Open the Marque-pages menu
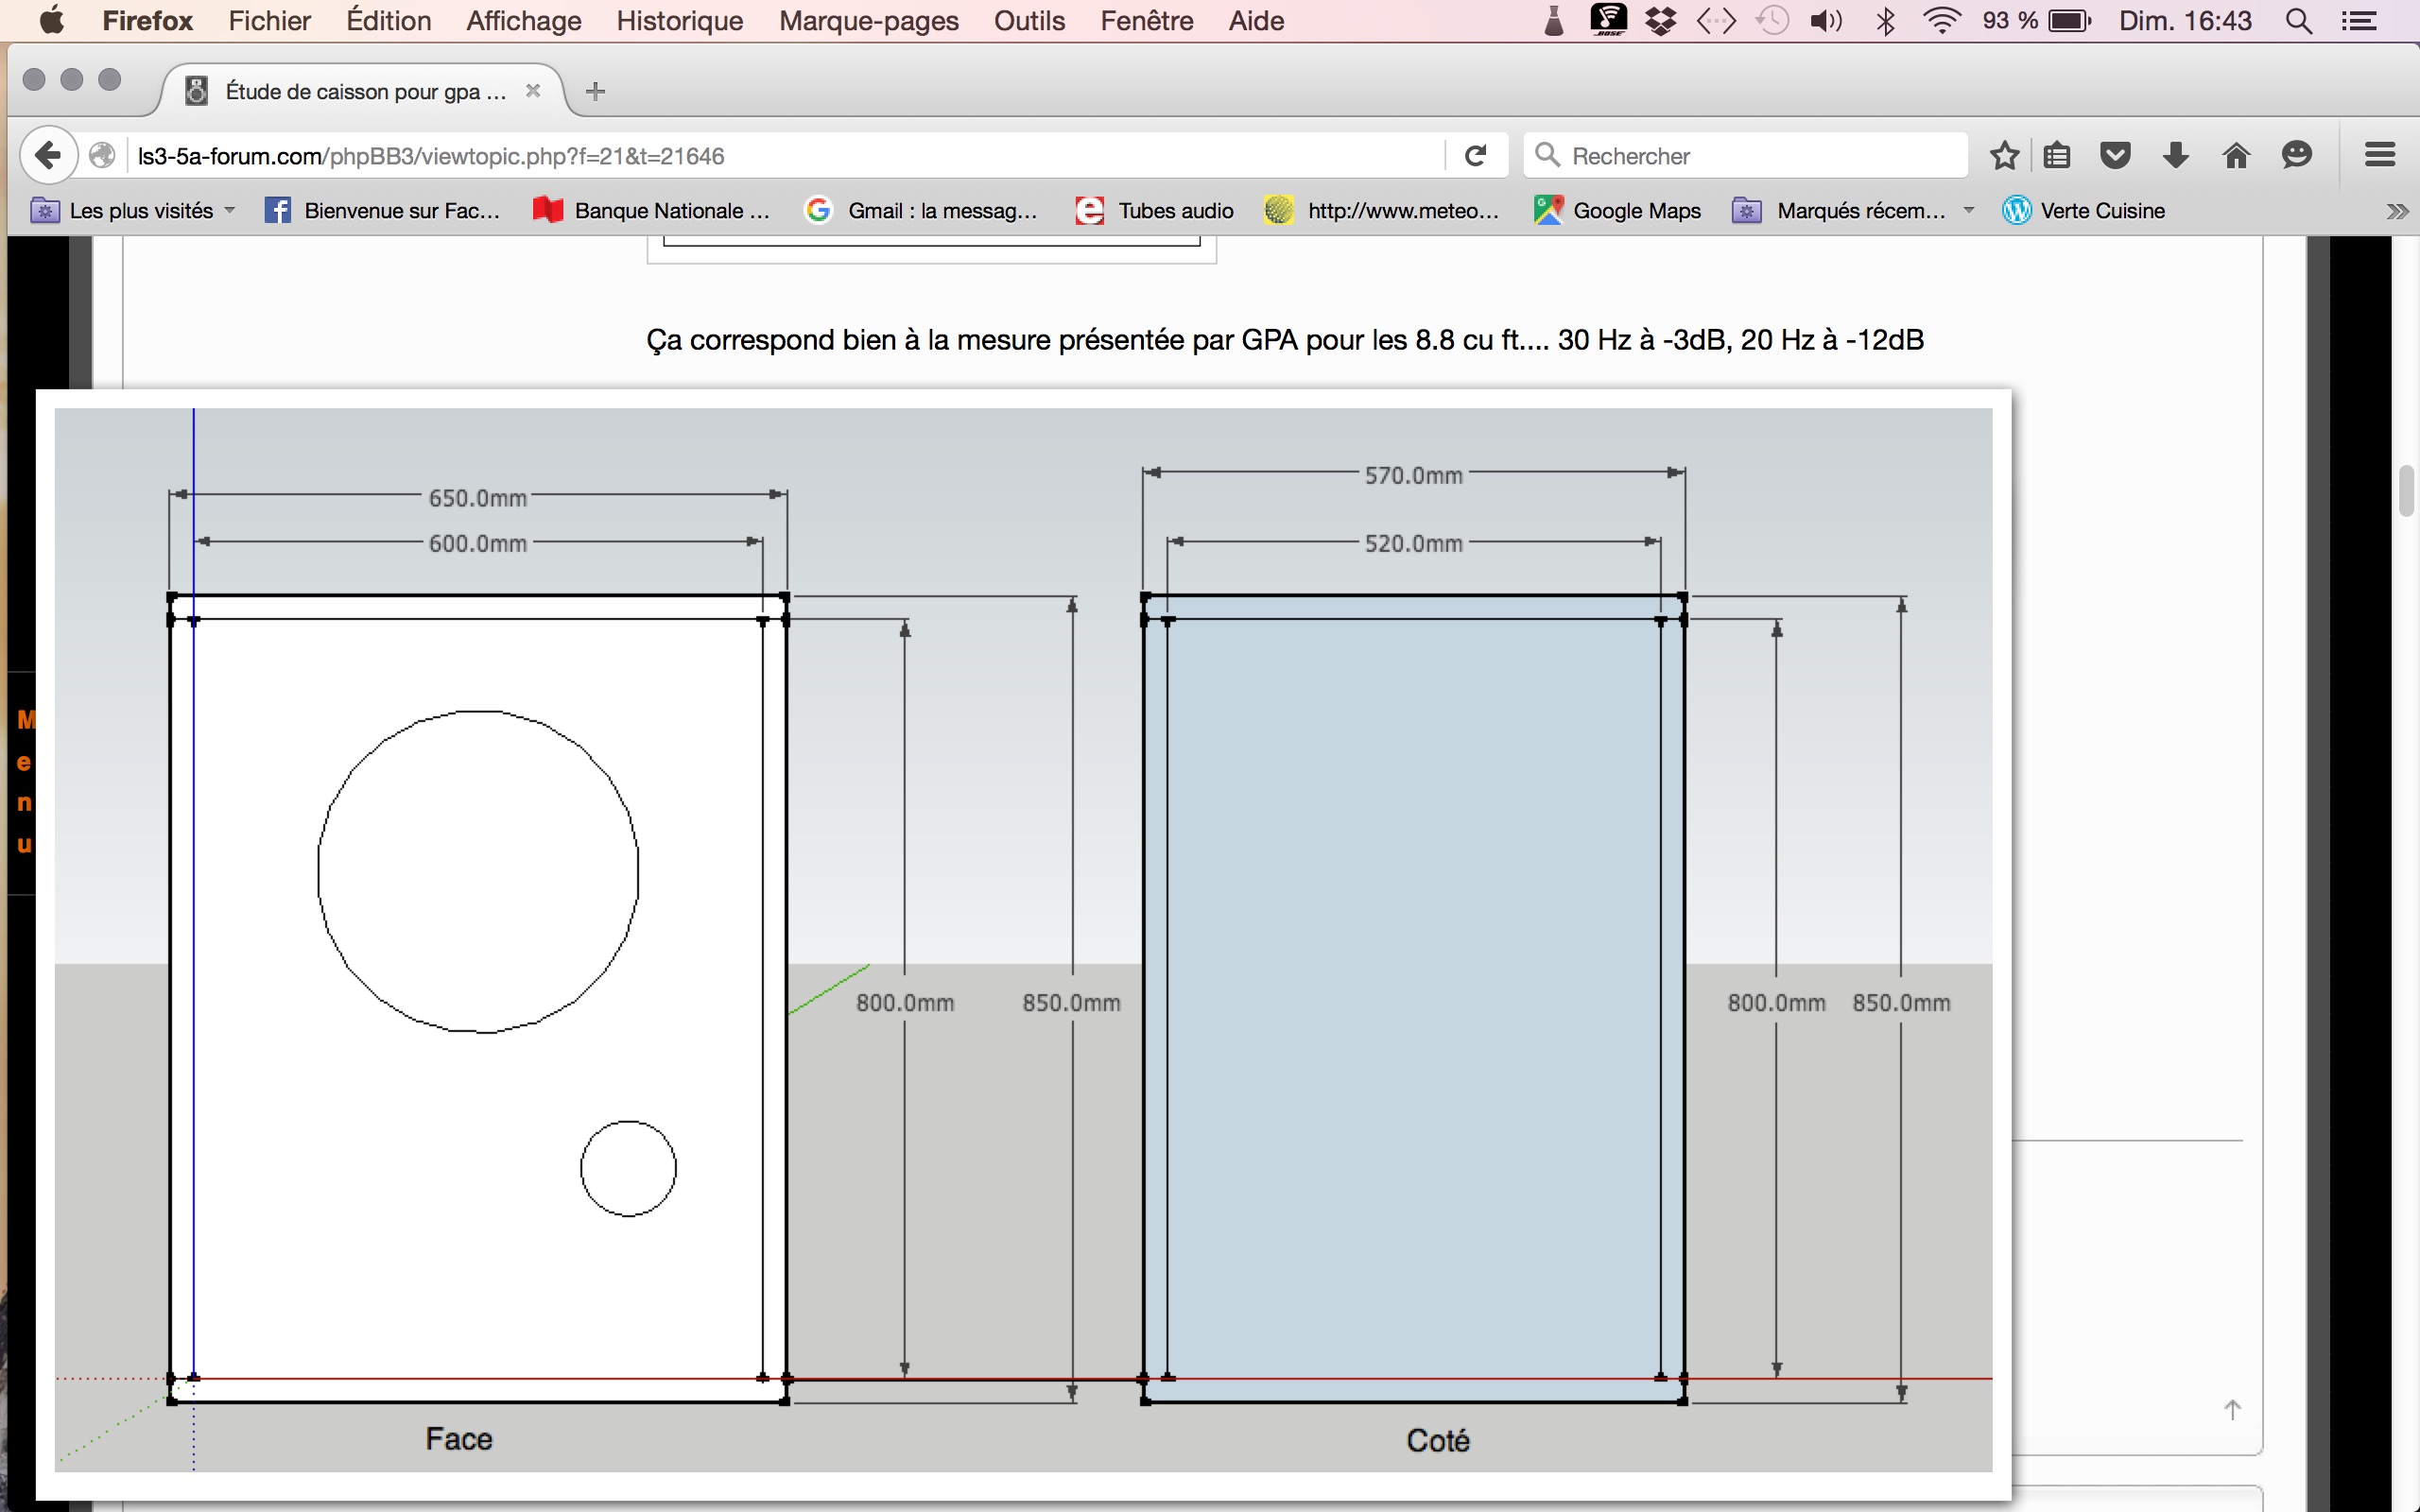 (868, 20)
